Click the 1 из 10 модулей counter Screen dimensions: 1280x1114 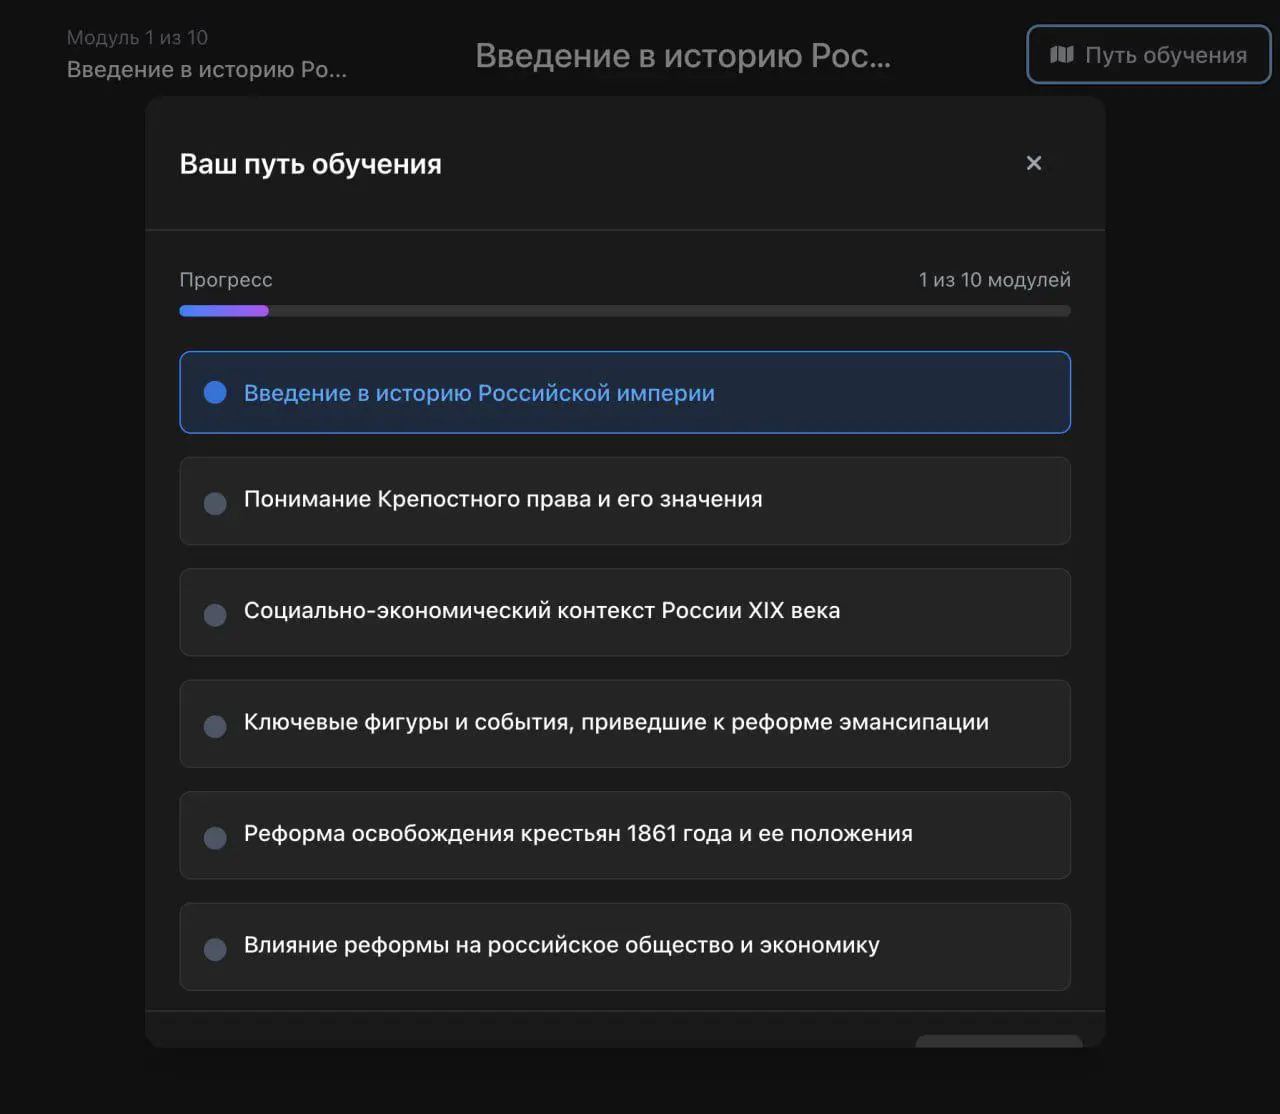click(994, 280)
